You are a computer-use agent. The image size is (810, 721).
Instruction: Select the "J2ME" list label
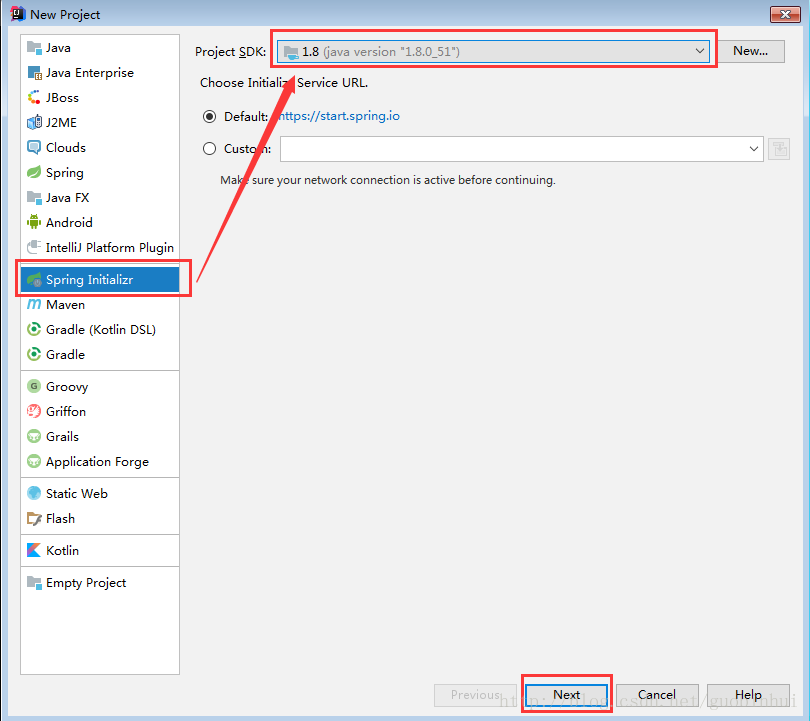point(61,122)
